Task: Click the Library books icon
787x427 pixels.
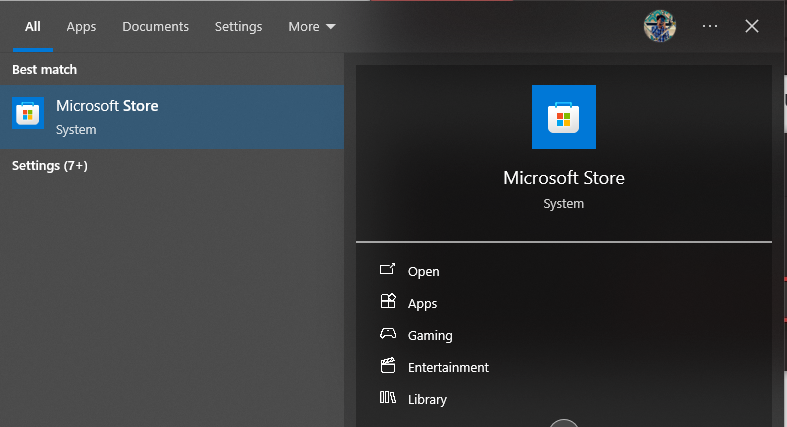Action: (388, 399)
